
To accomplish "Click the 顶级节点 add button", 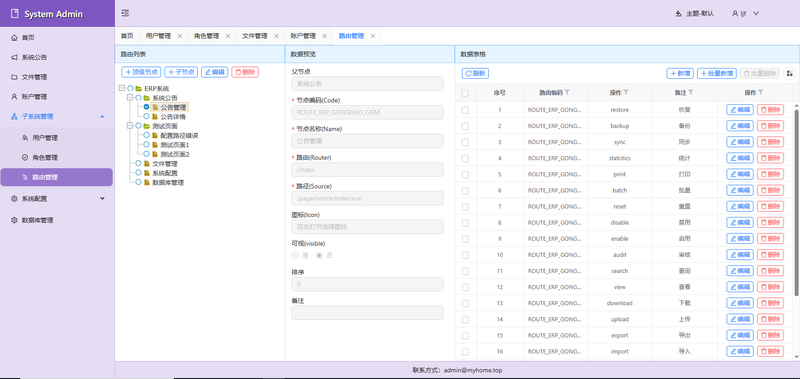I will [x=141, y=72].
